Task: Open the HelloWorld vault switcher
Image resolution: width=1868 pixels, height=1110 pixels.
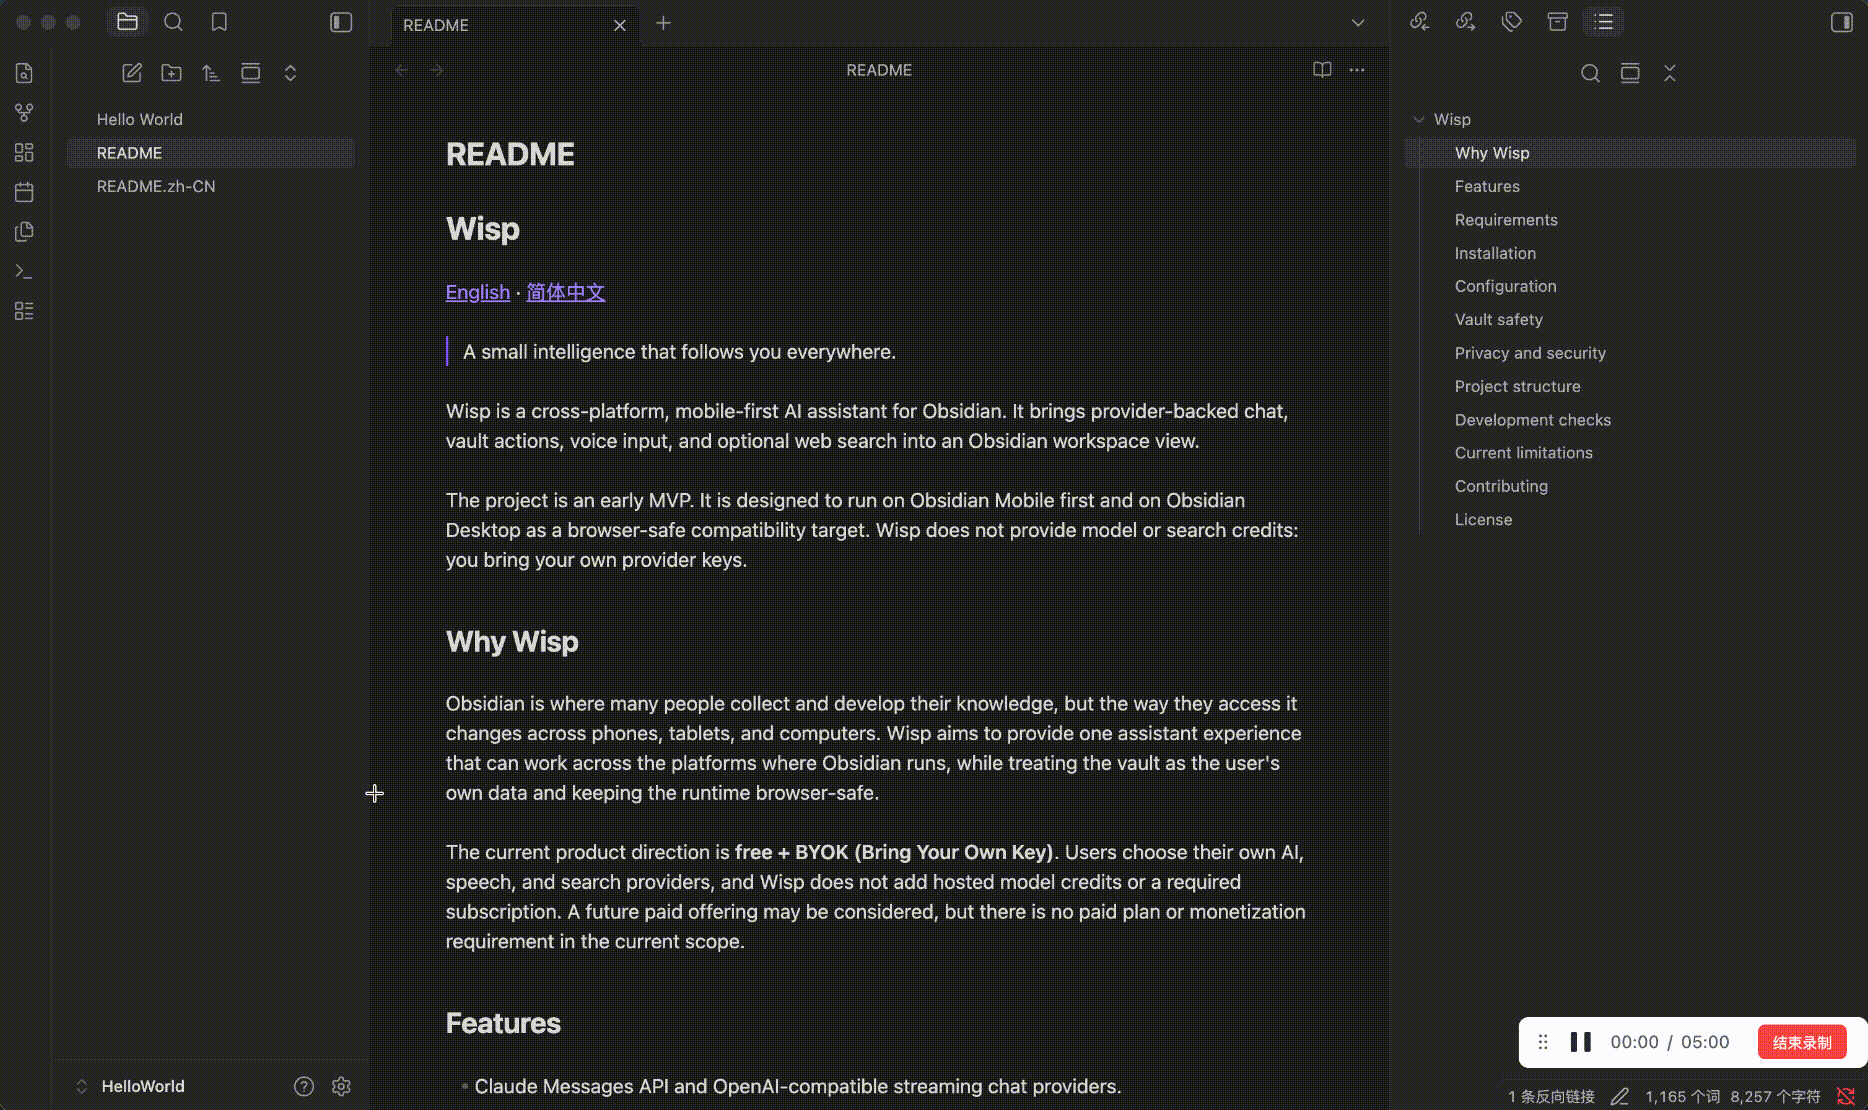Action: (130, 1086)
